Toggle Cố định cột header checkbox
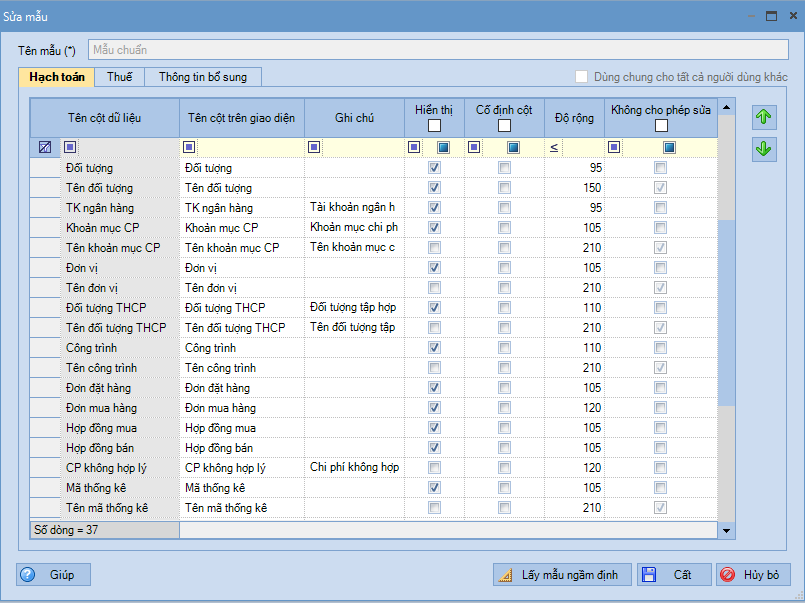The image size is (805, 603). click(x=504, y=126)
